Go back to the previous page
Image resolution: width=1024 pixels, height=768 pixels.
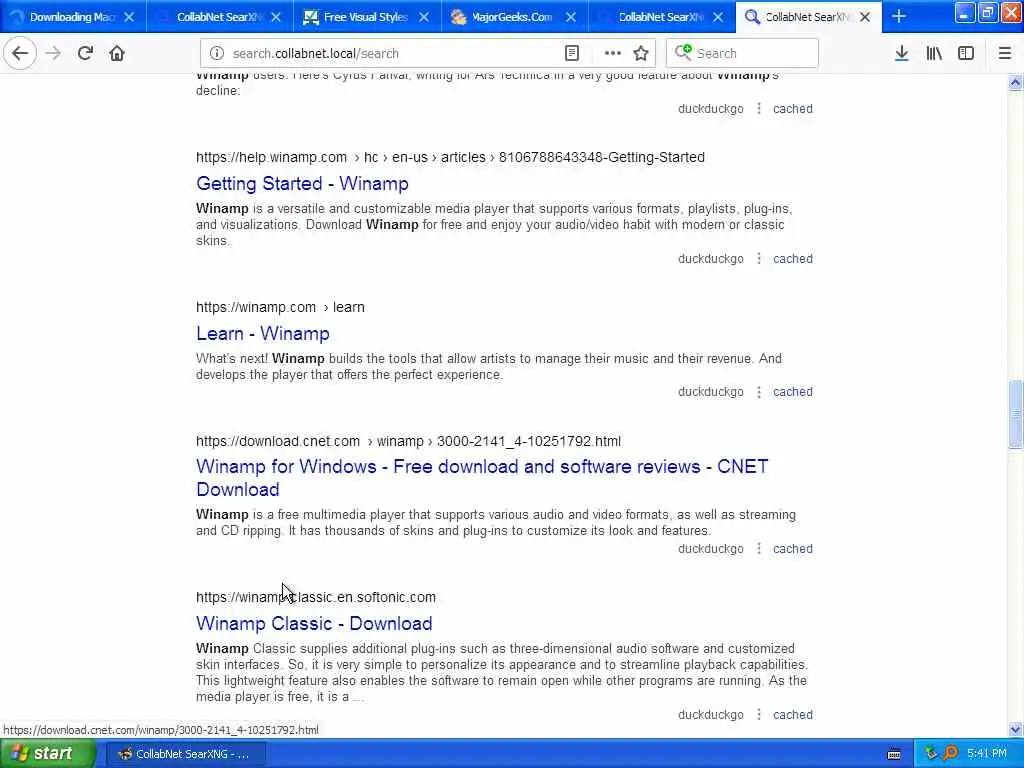pos(20,53)
